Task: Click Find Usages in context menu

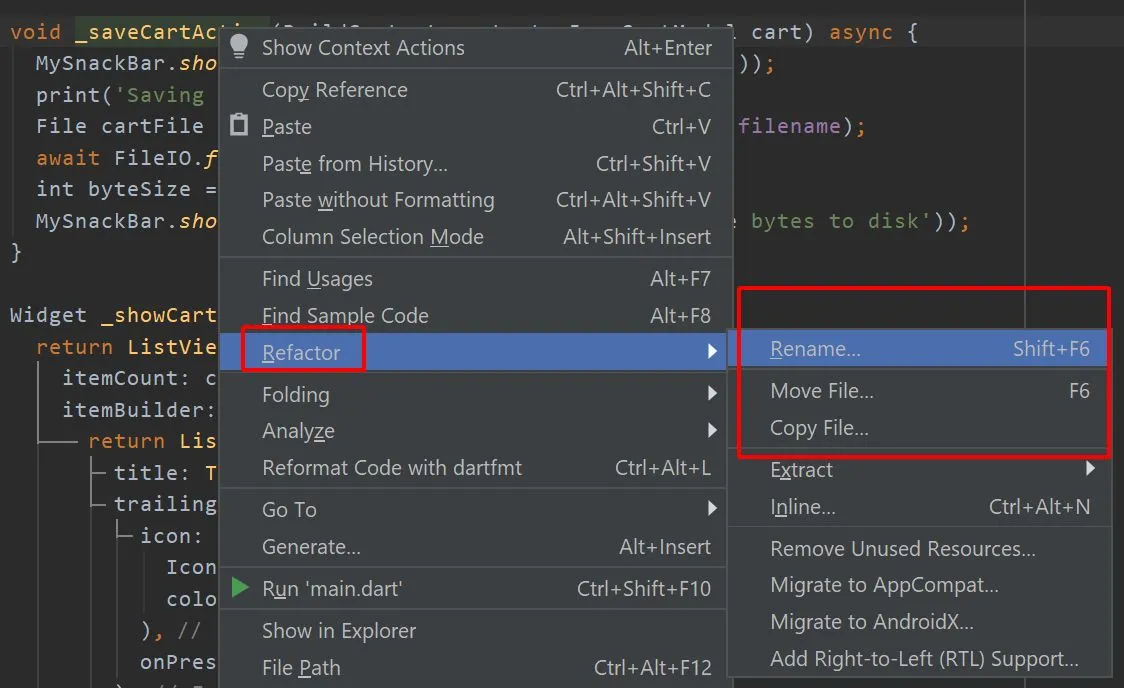Action: pyautogui.click(x=317, y=279)
